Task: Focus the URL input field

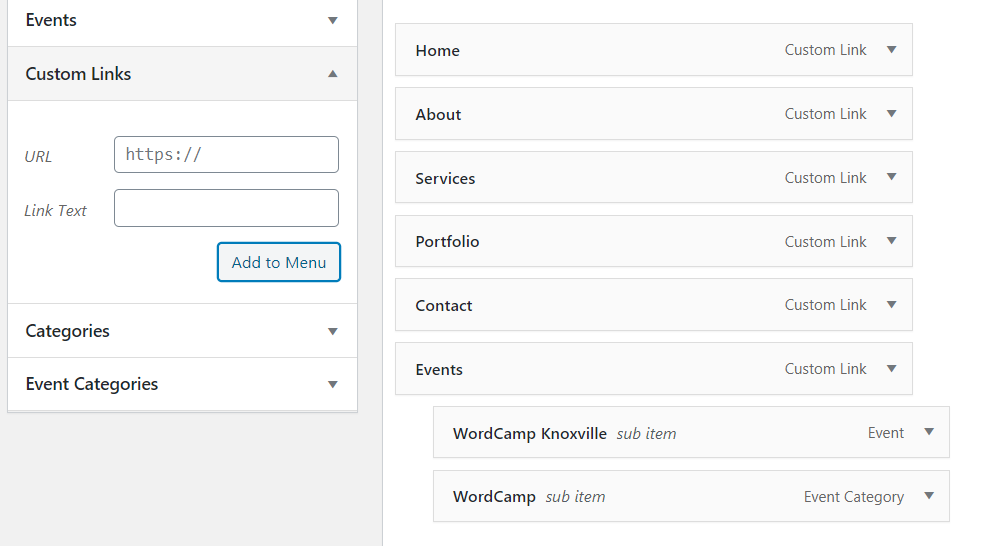Action: pyautogui.click(x=226, y=155)
